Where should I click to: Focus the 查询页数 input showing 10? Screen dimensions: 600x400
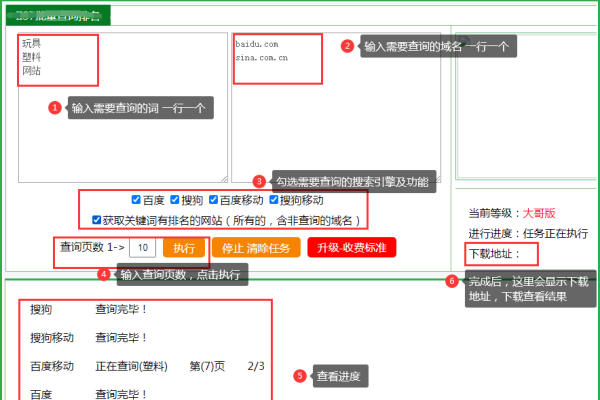(x=143, y=248)
